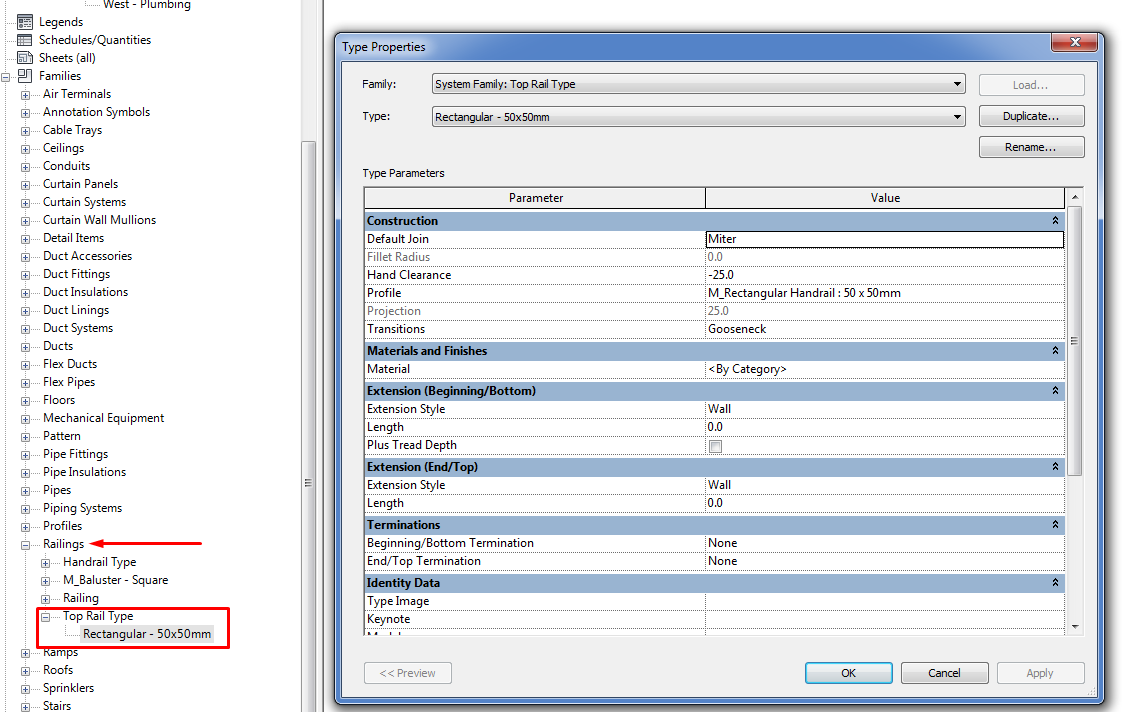
Task: Expand the Air Terminals family node
Action: pos(25,95)
